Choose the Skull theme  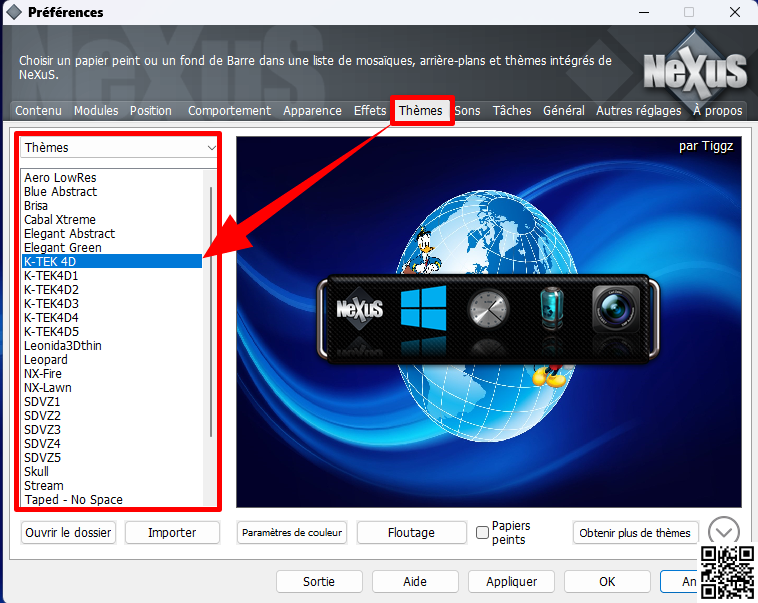click(112, 472)
